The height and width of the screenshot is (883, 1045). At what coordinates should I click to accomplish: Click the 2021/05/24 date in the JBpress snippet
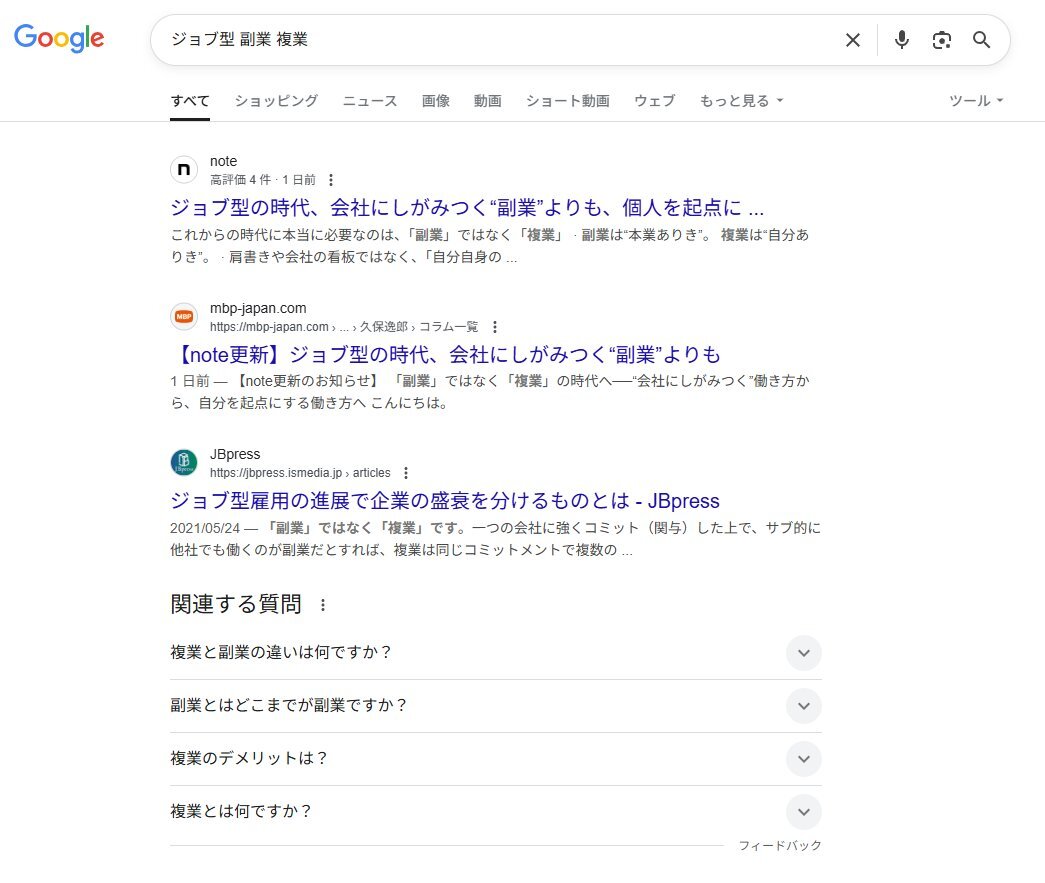click(x=205, y=528)
